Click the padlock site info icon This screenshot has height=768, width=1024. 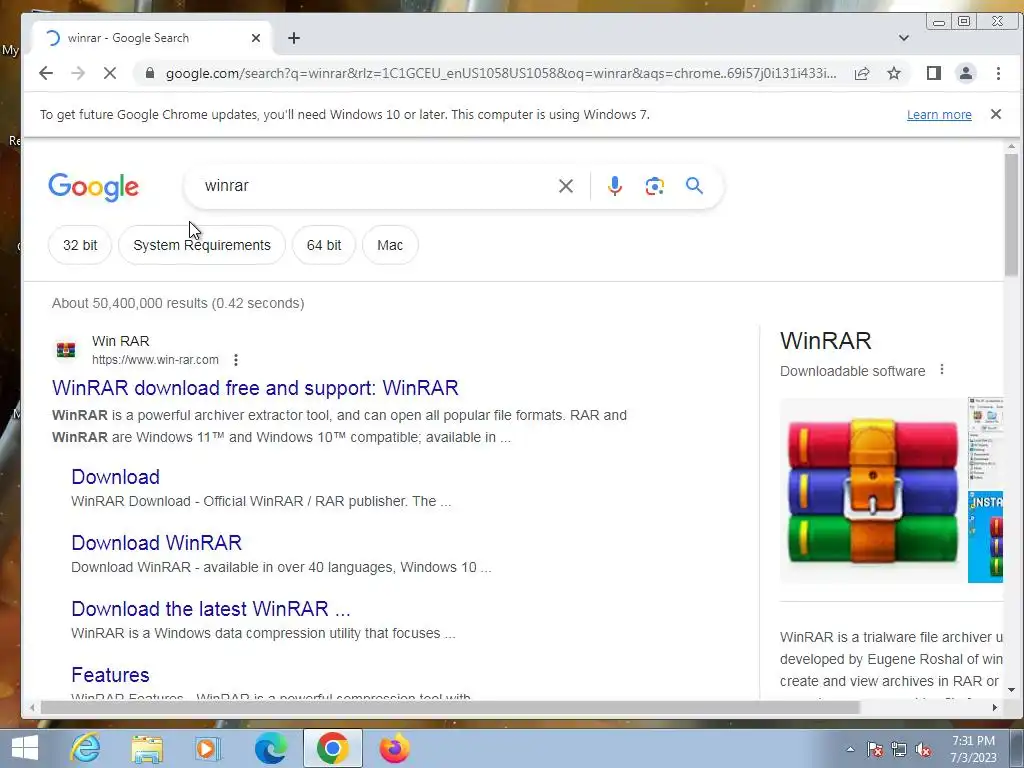[150, 73]
